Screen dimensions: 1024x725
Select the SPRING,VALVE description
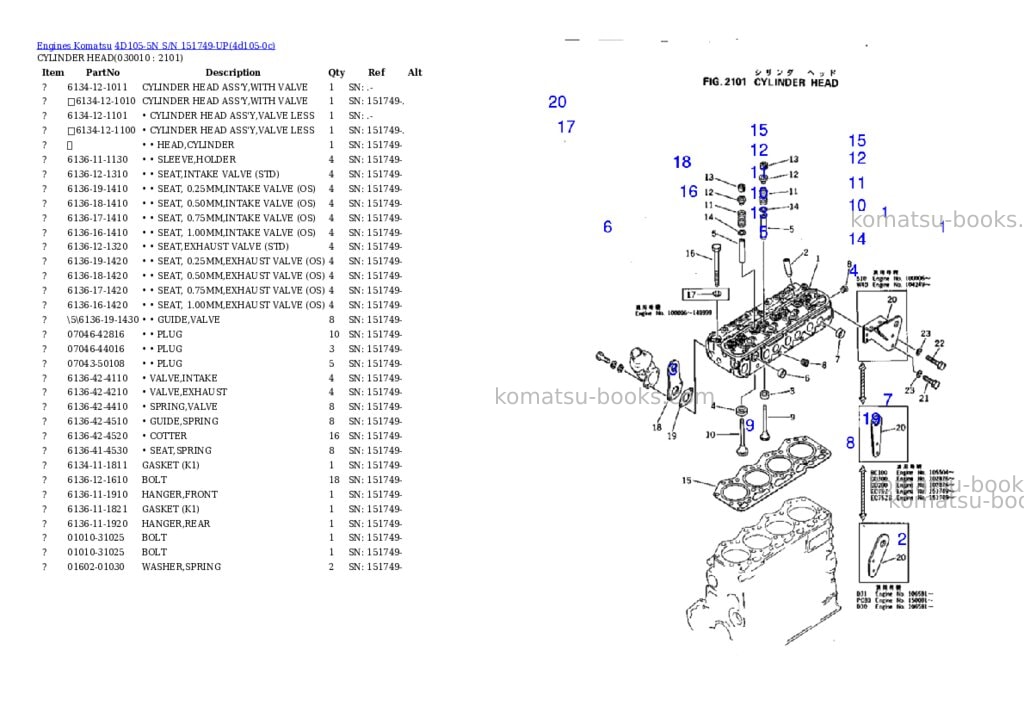(184, 407)
